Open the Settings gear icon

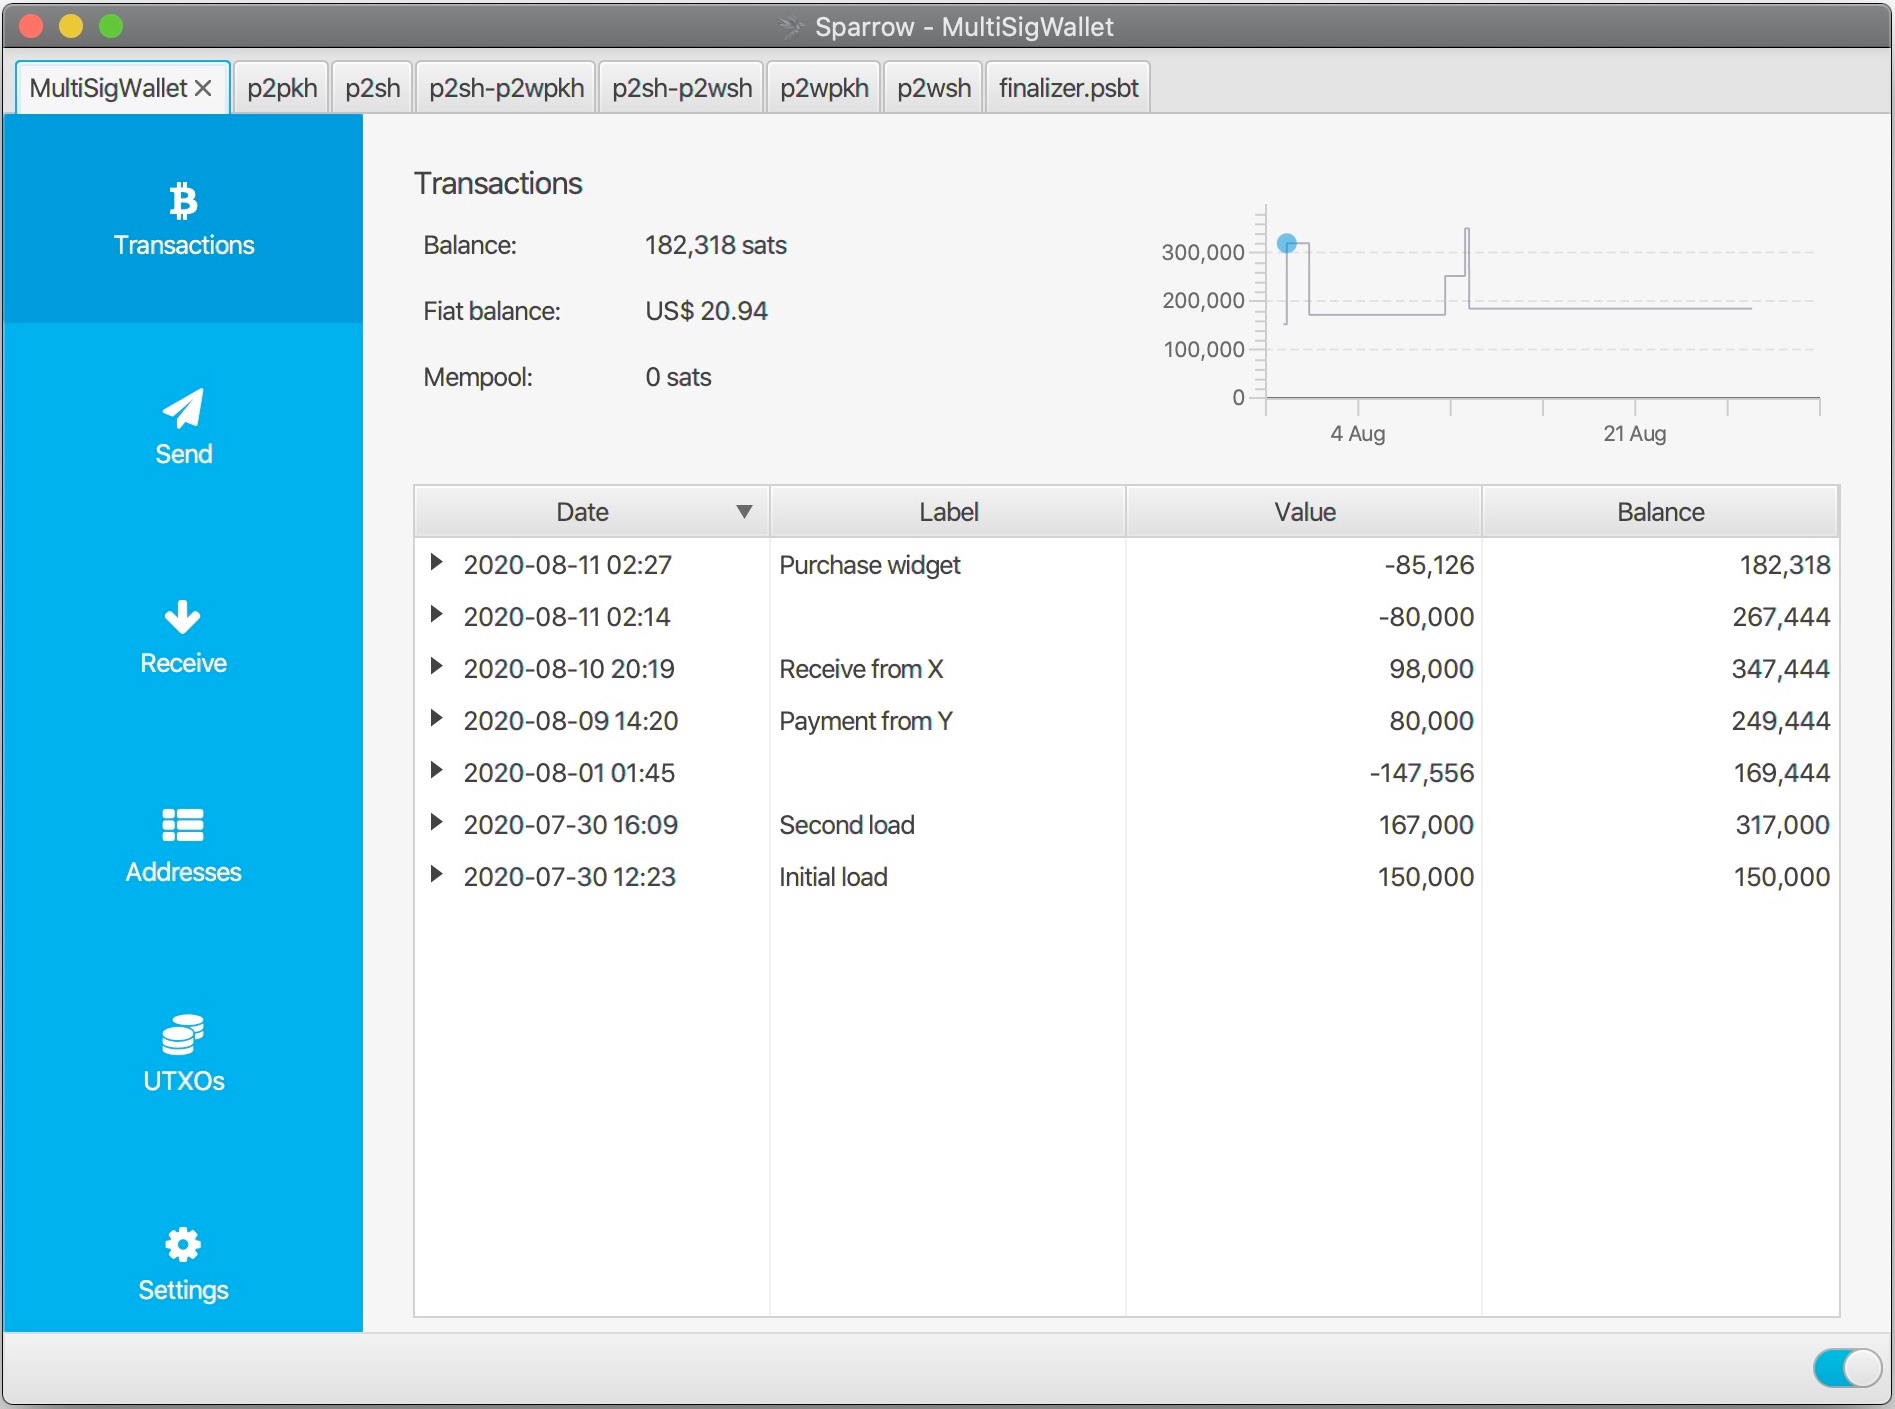click(183, 1244)
